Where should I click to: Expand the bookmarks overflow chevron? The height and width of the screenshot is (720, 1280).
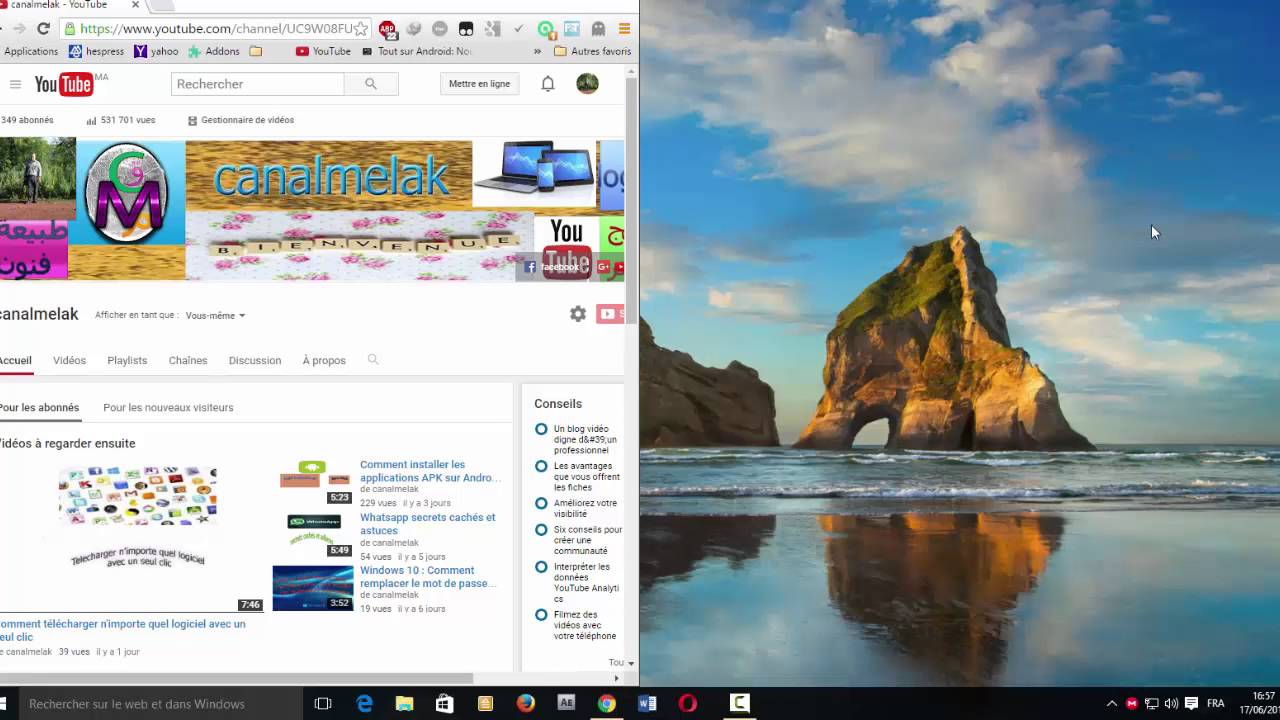[538, 51]
